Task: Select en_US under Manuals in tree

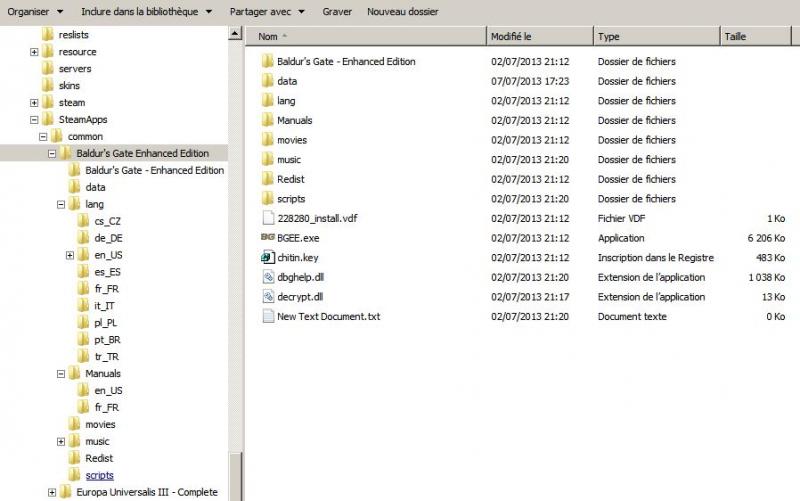Action: [108, 390]
